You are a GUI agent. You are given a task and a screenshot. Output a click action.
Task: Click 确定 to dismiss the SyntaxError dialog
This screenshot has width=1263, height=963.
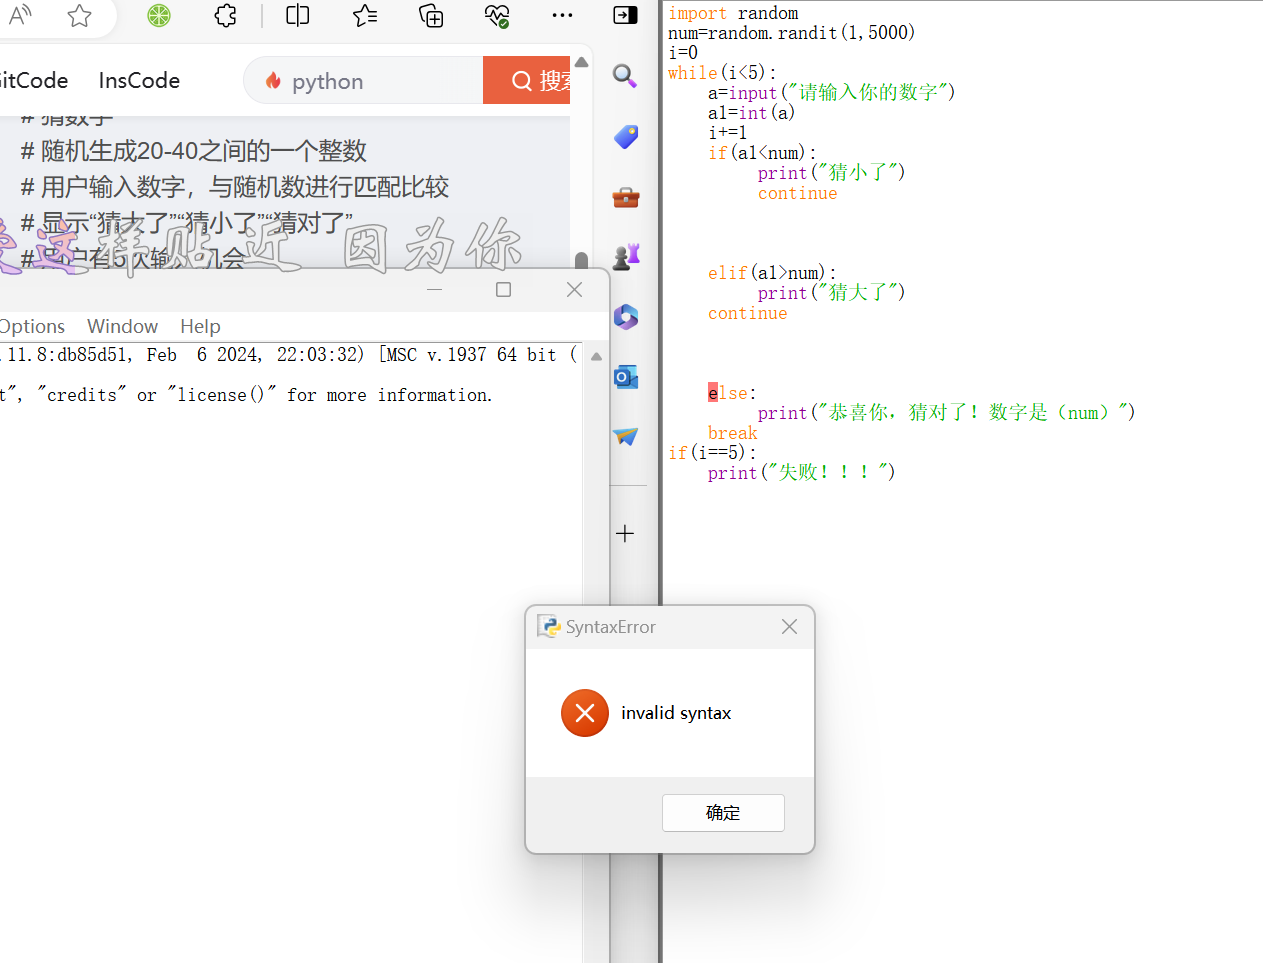pyautogui.click(x=723, y=812)
